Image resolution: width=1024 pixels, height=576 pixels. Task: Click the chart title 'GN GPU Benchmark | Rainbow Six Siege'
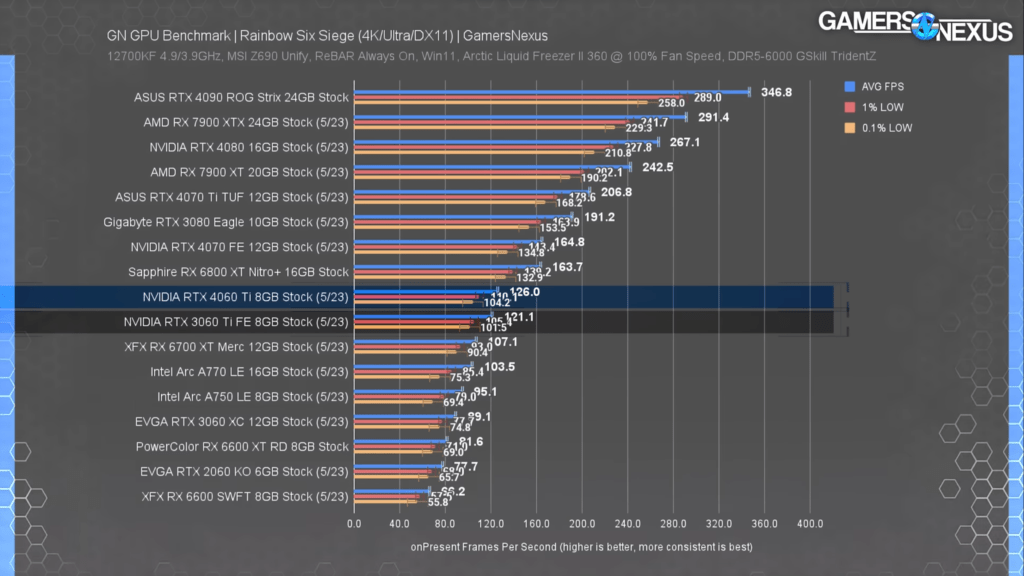[x=327, y=36]
